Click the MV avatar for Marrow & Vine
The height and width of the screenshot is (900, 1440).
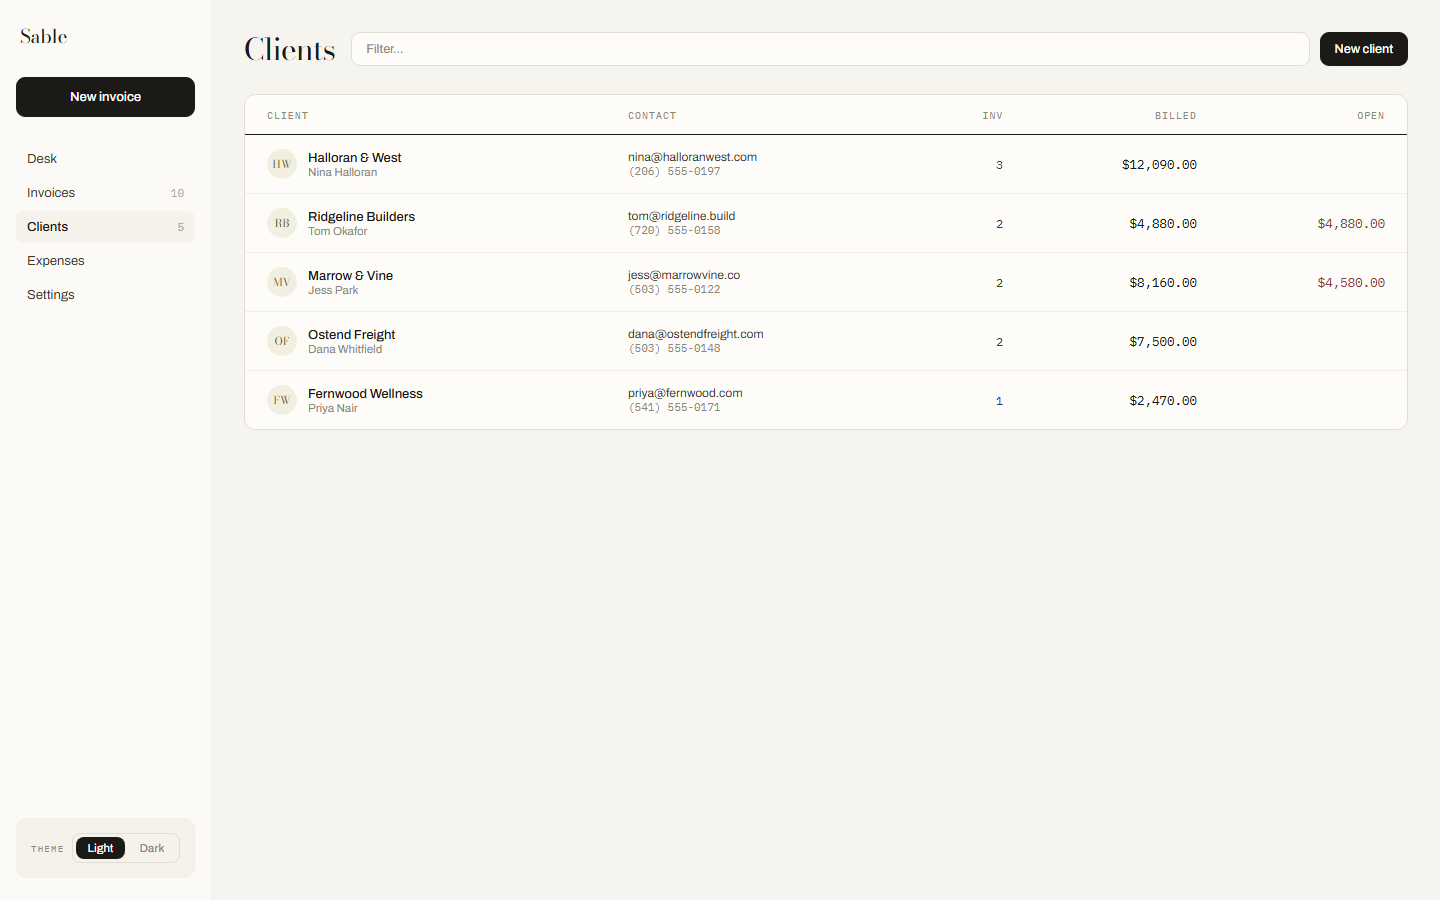282,282
